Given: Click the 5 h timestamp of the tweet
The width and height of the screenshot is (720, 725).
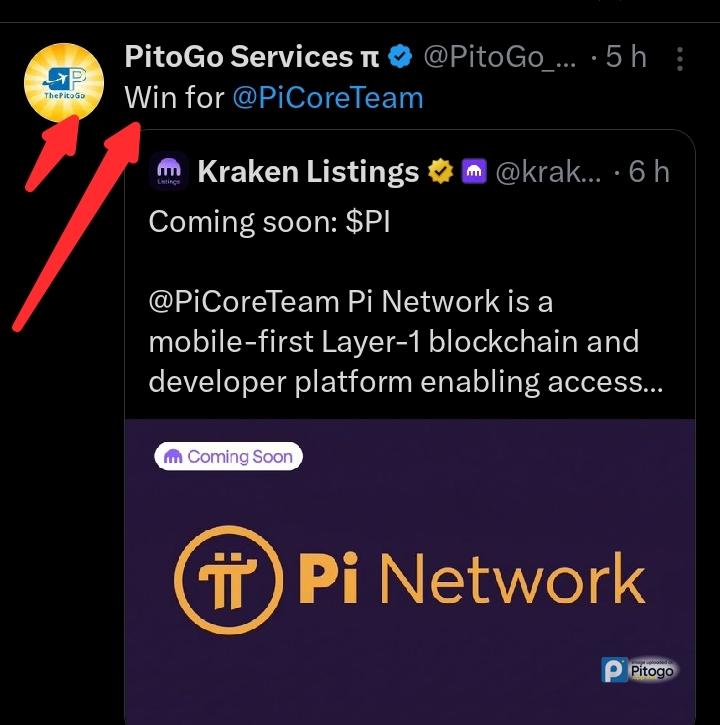Looking at the screenshot, I should click(x=628, y=57).
